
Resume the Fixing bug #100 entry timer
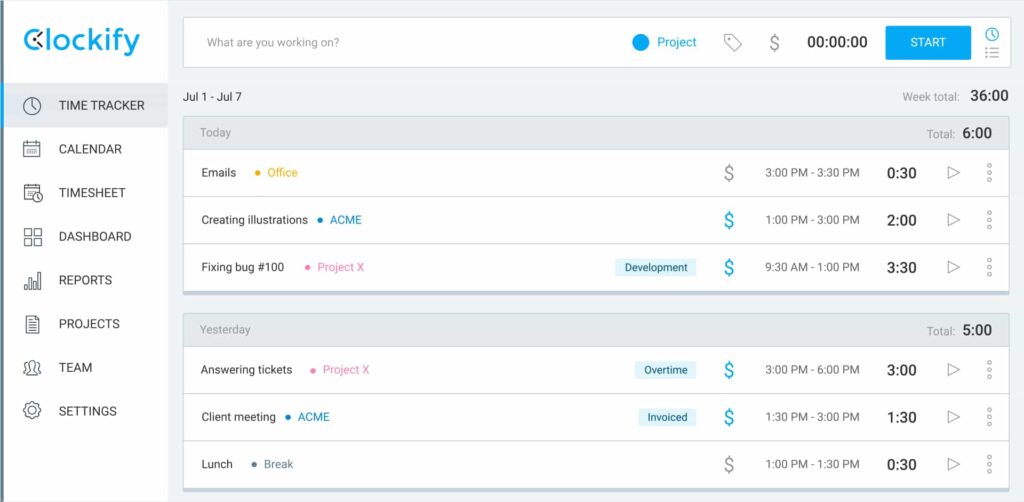pos(953,267)
